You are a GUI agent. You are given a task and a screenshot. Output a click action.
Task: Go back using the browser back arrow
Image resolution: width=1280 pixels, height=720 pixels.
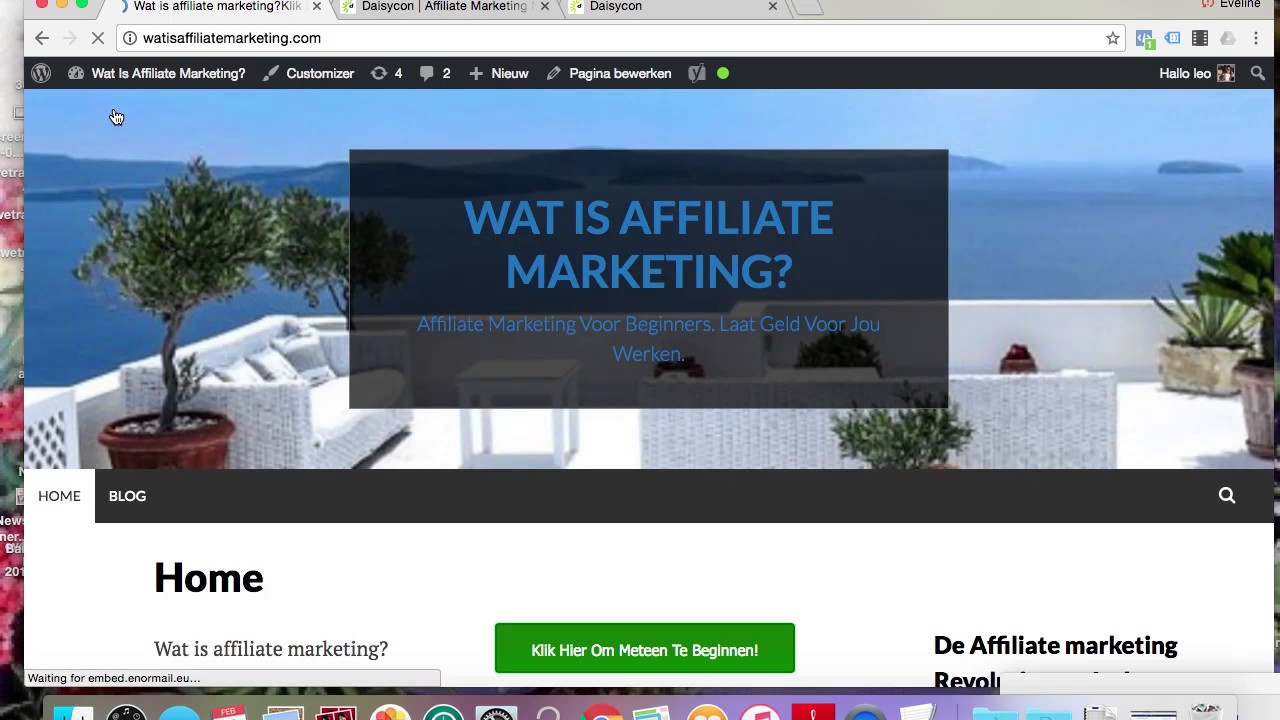[42, 38]
